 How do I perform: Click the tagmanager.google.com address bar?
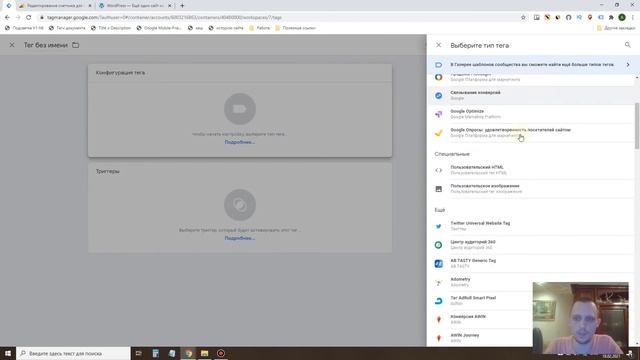click(x=278, y=18)
